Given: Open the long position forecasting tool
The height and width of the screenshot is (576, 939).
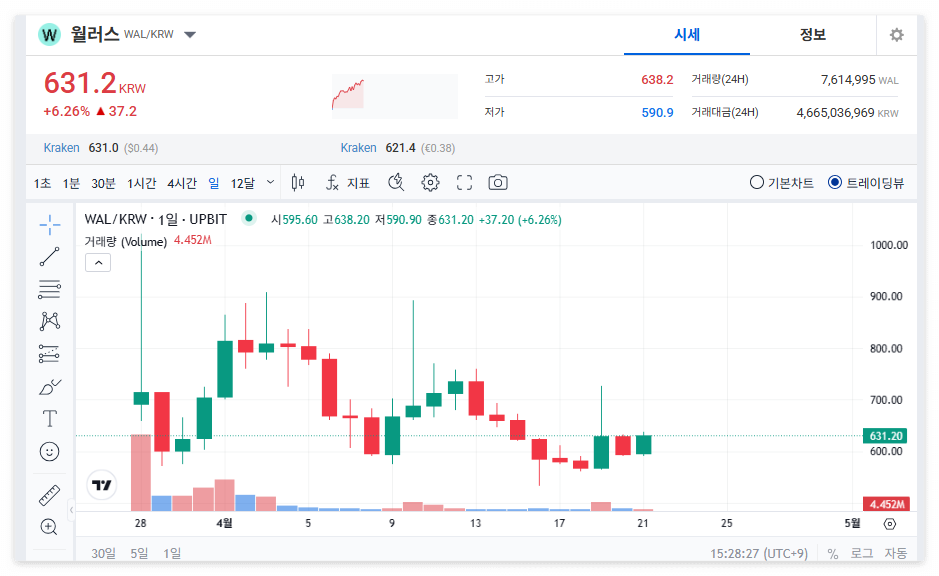Looking at the screenshot, I should (50, 354).
